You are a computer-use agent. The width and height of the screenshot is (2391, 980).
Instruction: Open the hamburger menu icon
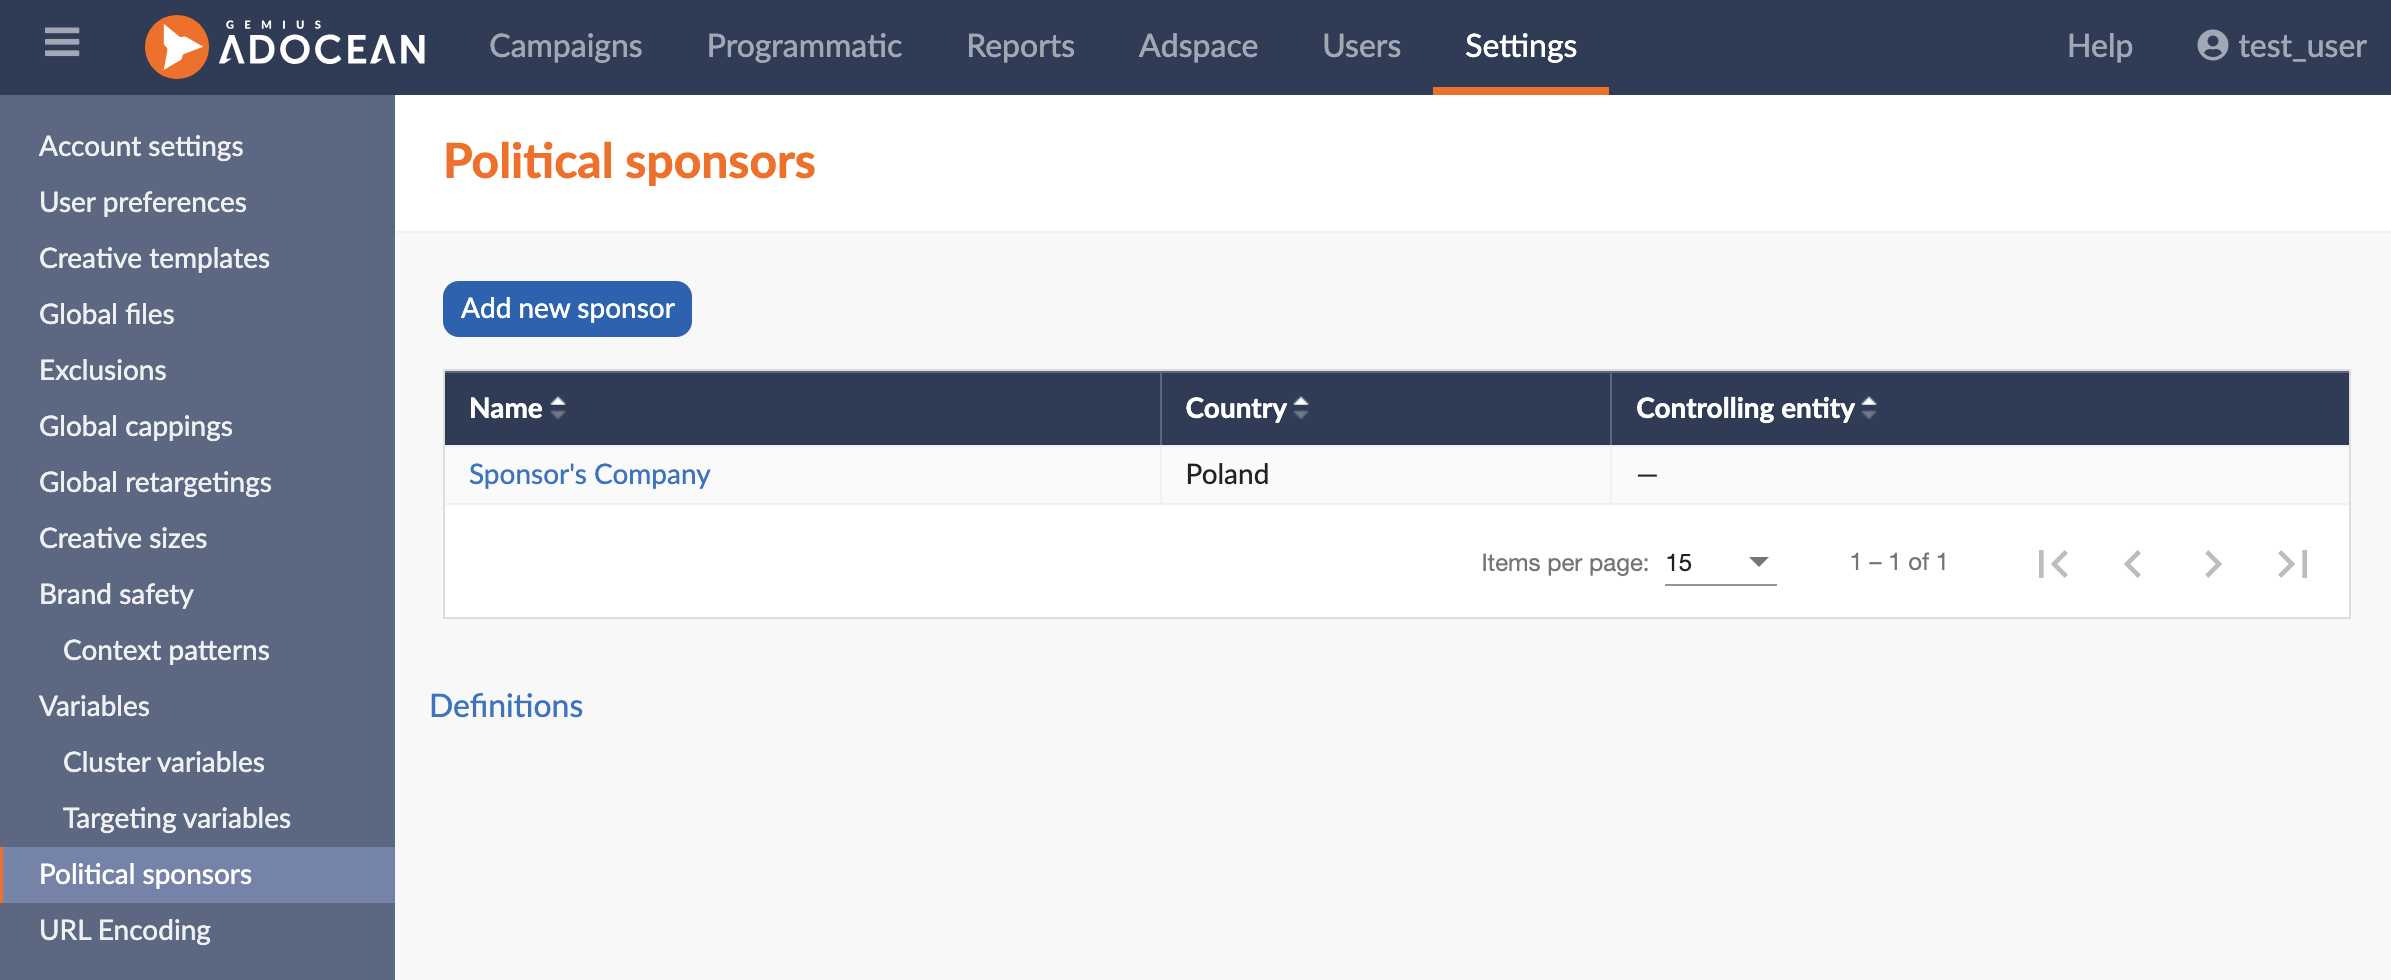62,43
